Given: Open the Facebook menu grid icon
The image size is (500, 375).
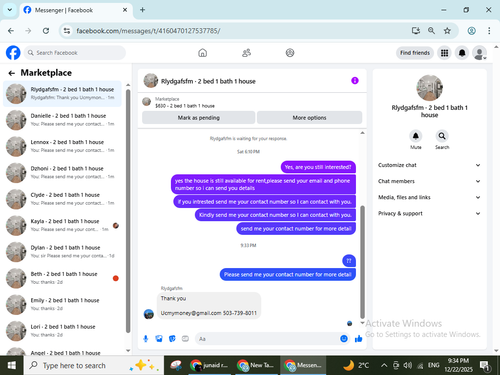Looking at the screenshot, I should (x=444, y=53).
